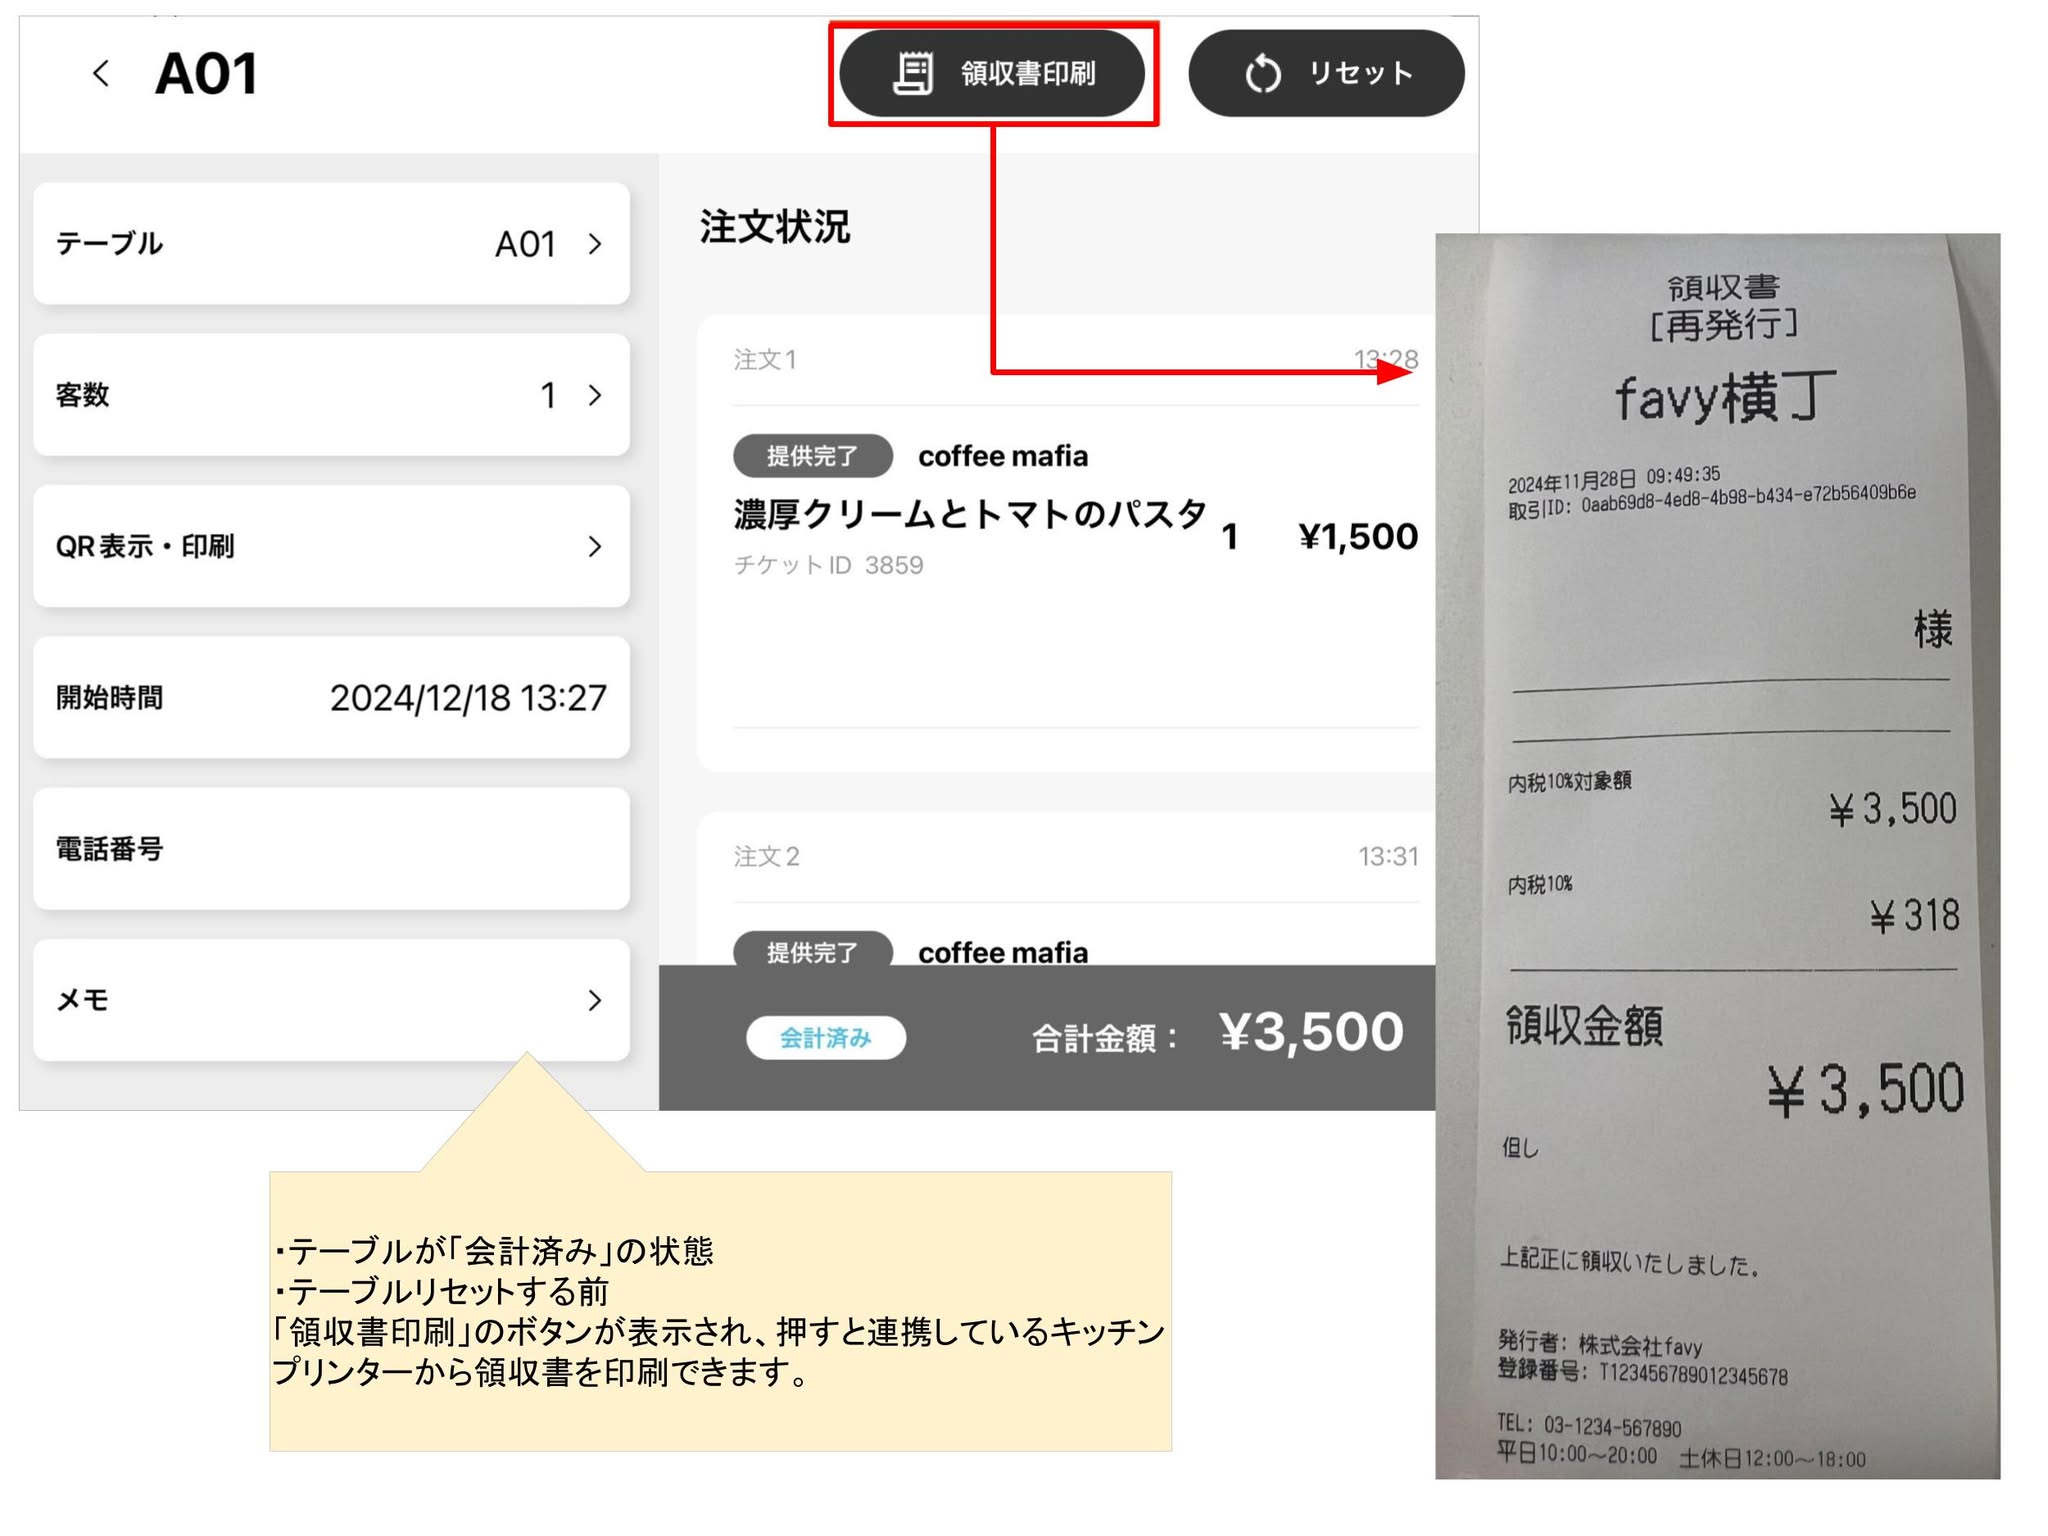Click the 注文2 header
This screenshot has width=2048, height=1536.
click(x=767, y=857)
